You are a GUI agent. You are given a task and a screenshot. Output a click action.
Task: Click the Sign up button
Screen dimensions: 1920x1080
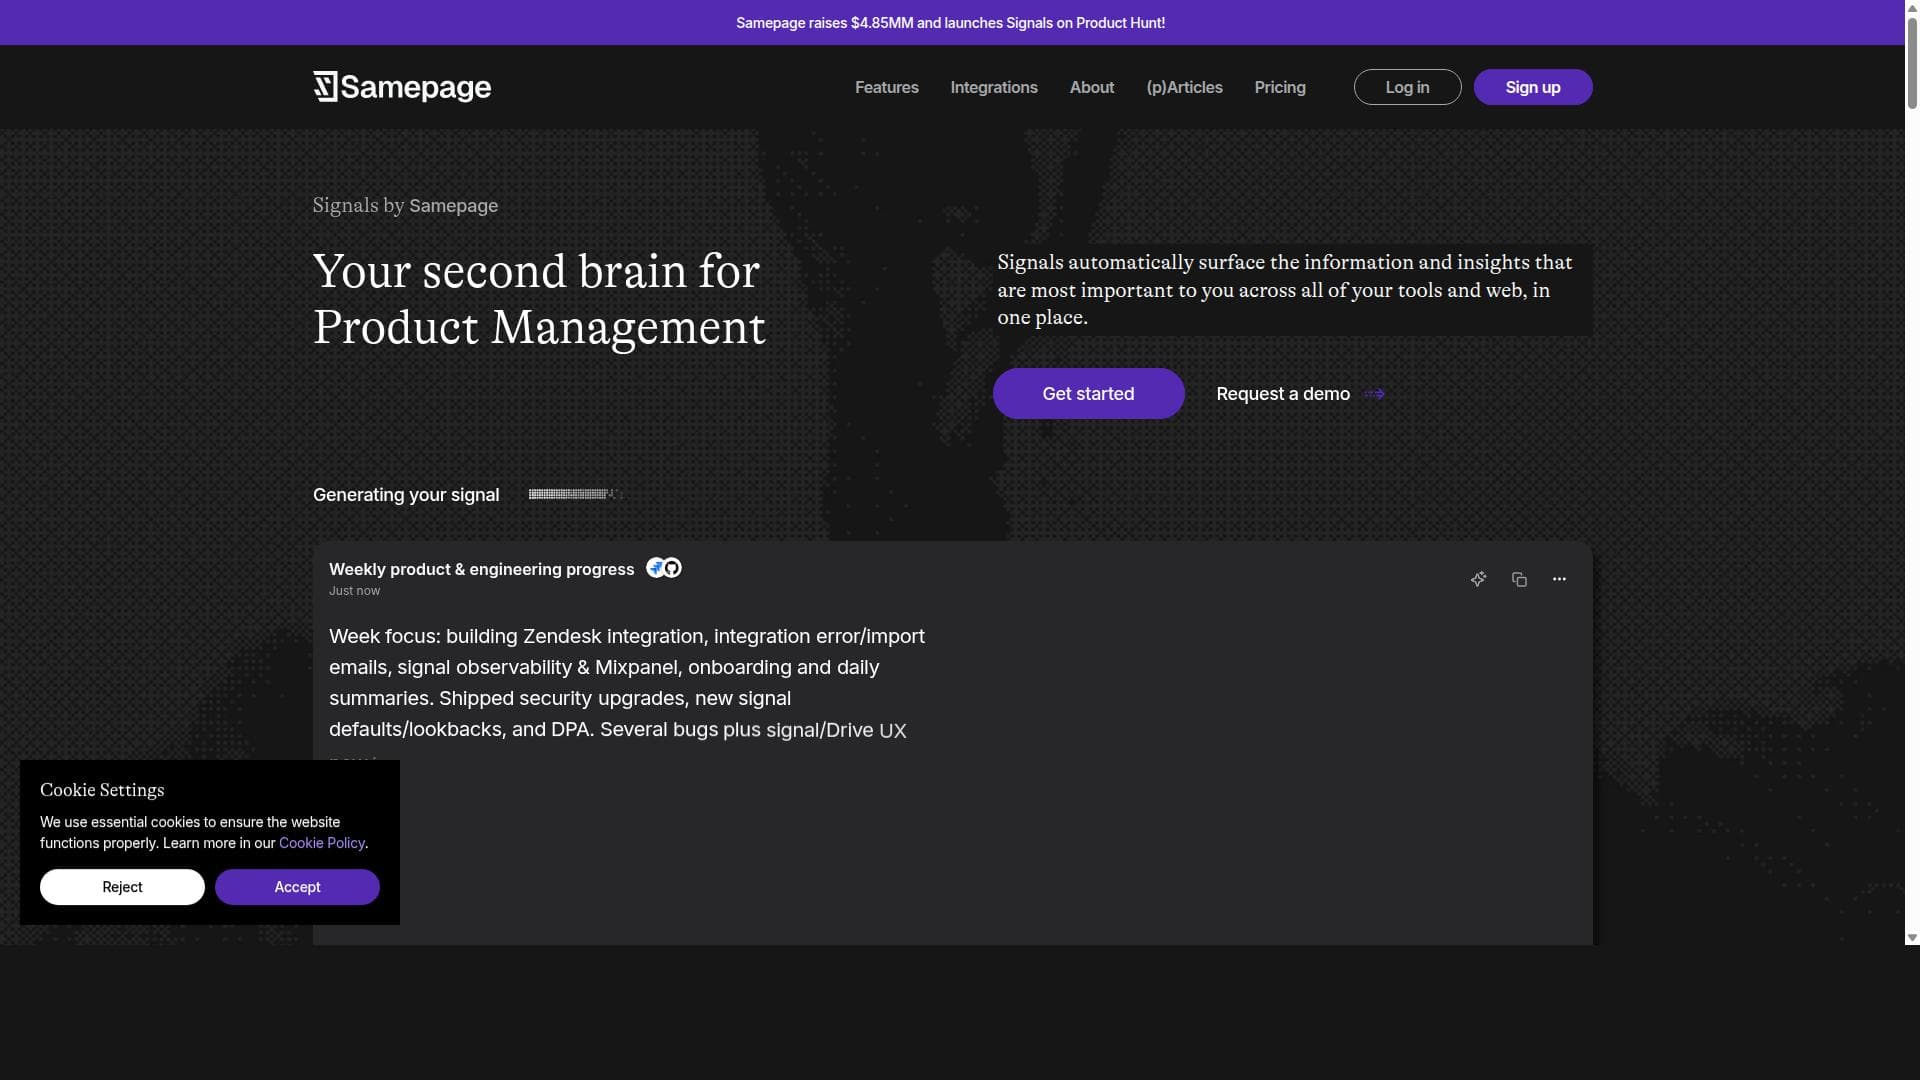pos(1533,87)
